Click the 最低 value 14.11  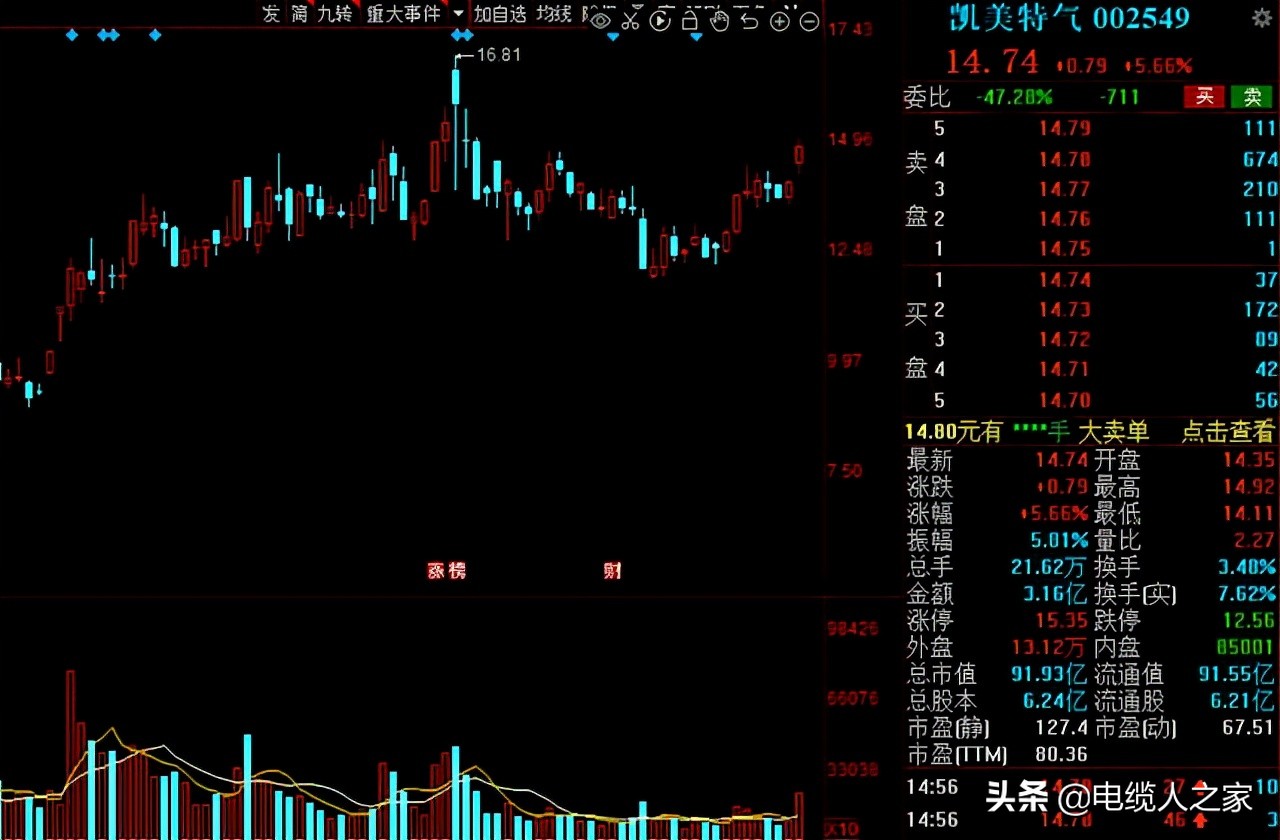coord(1249,515)
